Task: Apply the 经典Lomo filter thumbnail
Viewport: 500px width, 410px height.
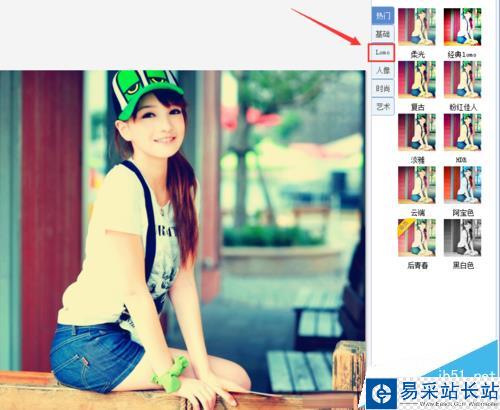Action: pyautogui.click(x=463, y=27)
